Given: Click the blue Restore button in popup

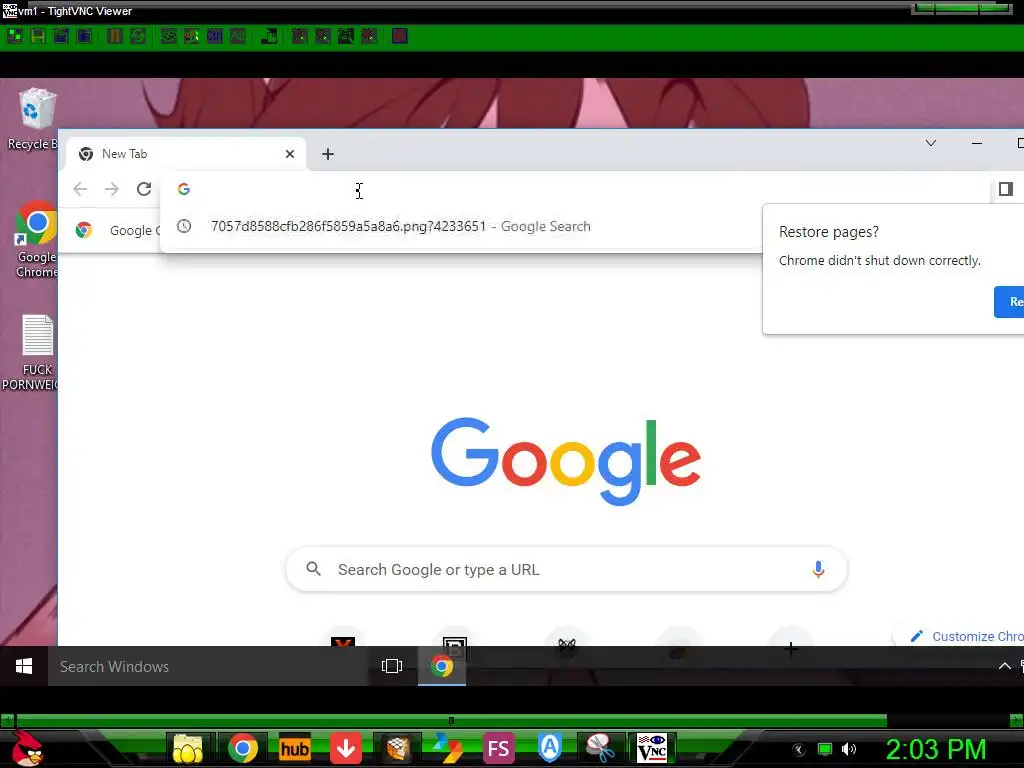Looking at the screenshot, I should (1009, 302).
